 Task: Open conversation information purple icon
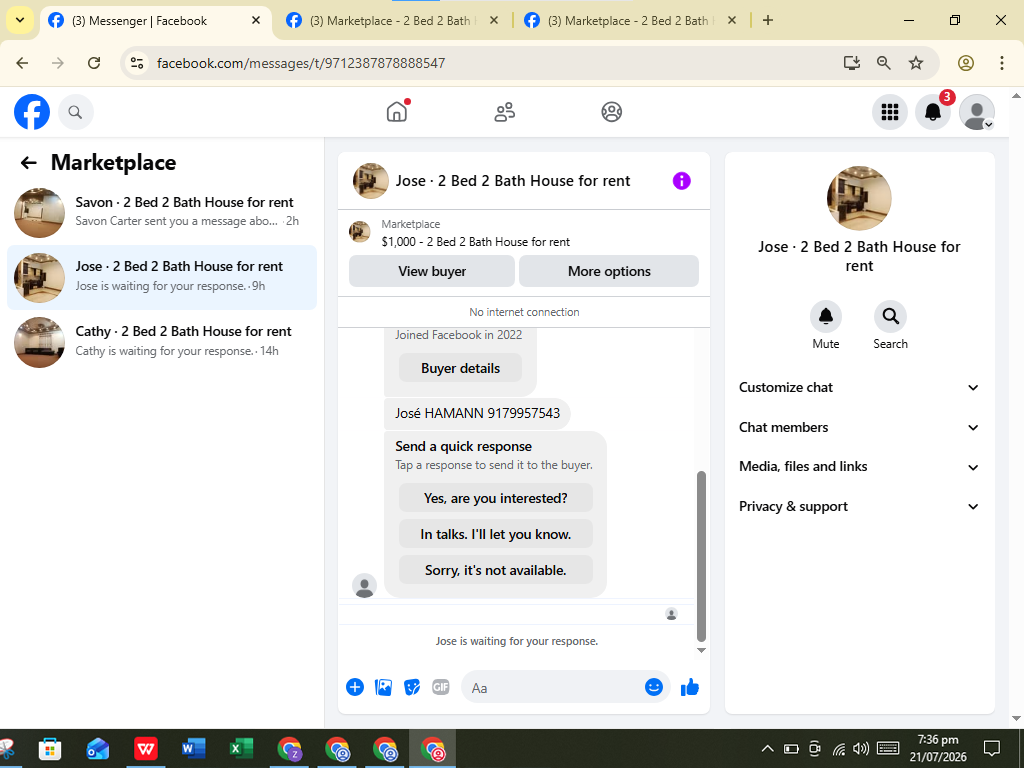pyautogui.click(x=681, y=181)
